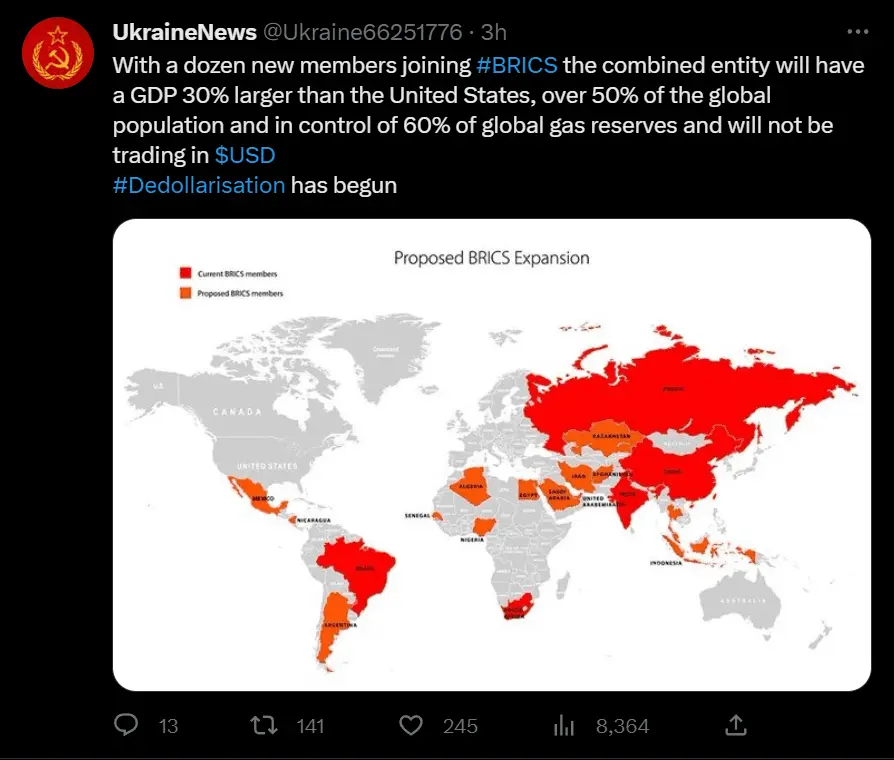The height and width of the screenshot is (760, 894).
Task: Click the @Ukraine66251776 handle
Action: click(362, 33)
